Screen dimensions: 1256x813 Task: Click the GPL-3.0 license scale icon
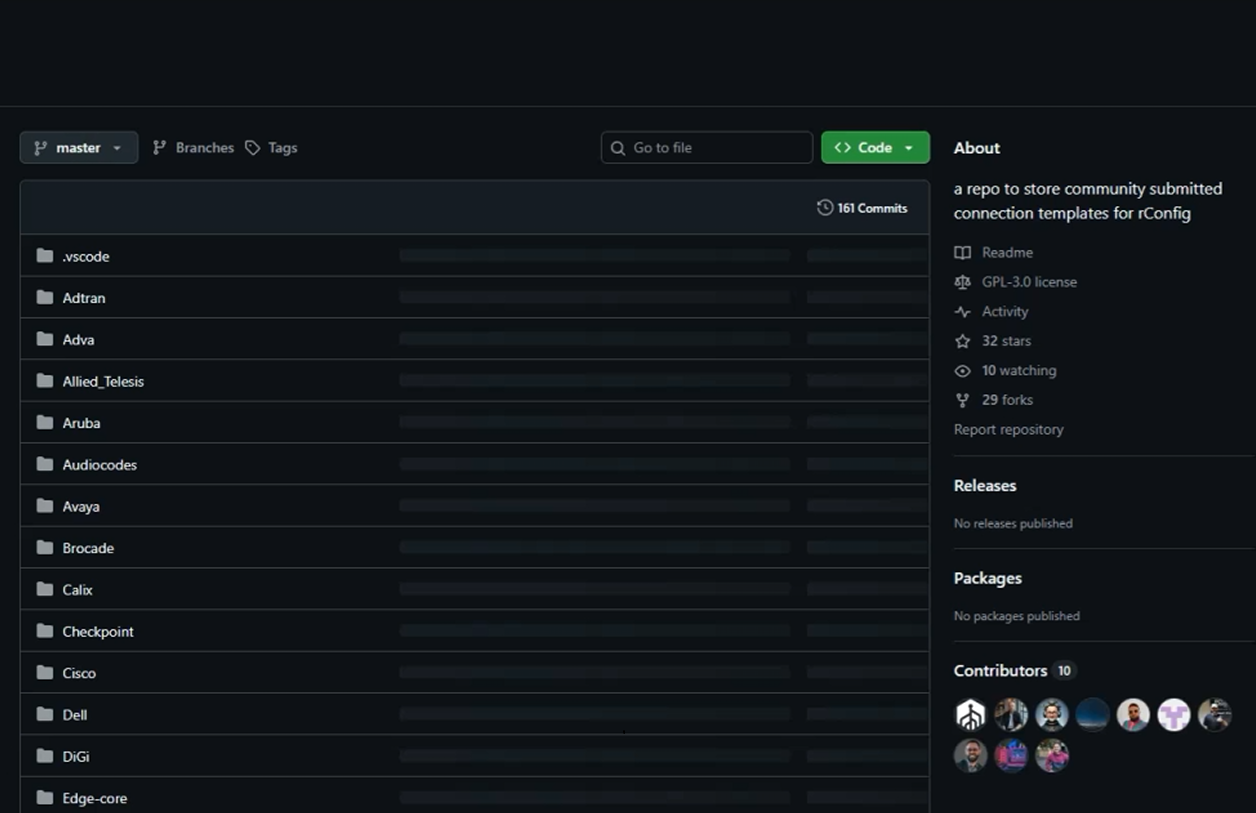962,282
